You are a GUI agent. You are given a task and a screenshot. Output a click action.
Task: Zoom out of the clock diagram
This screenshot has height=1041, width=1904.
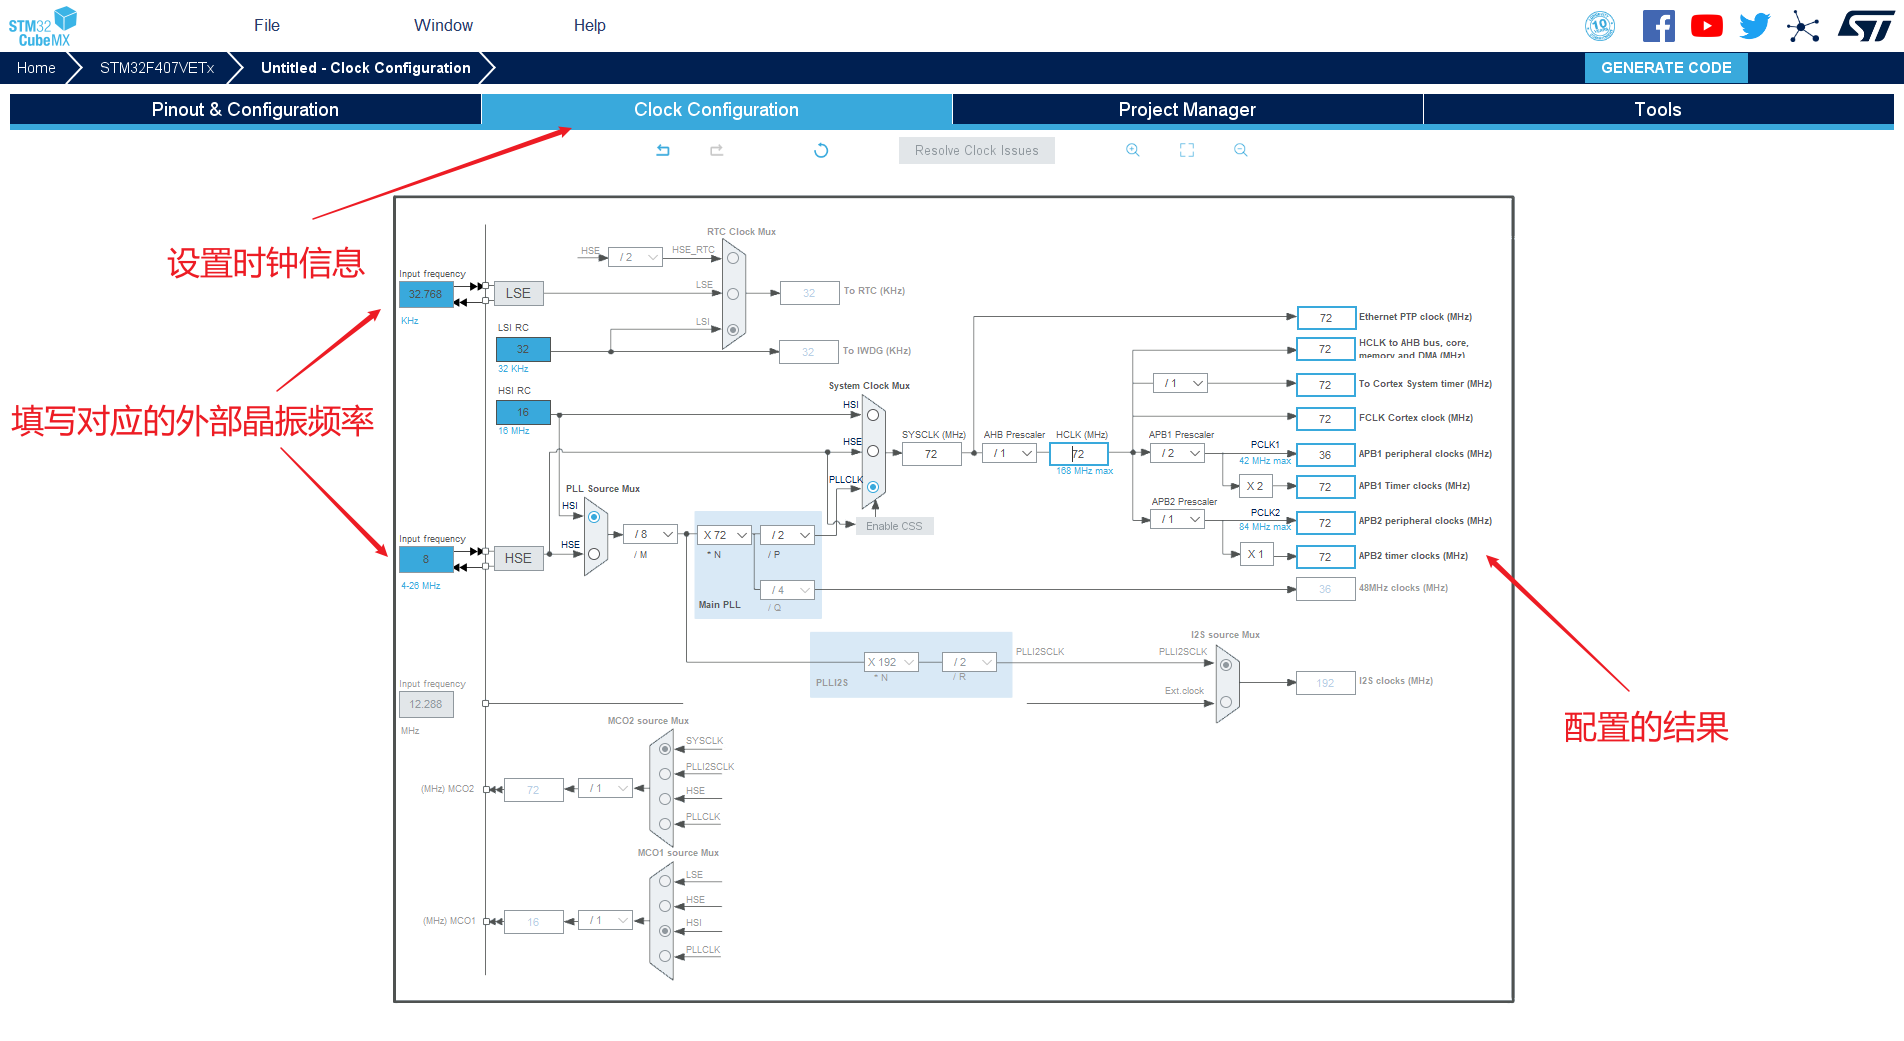1241,150
